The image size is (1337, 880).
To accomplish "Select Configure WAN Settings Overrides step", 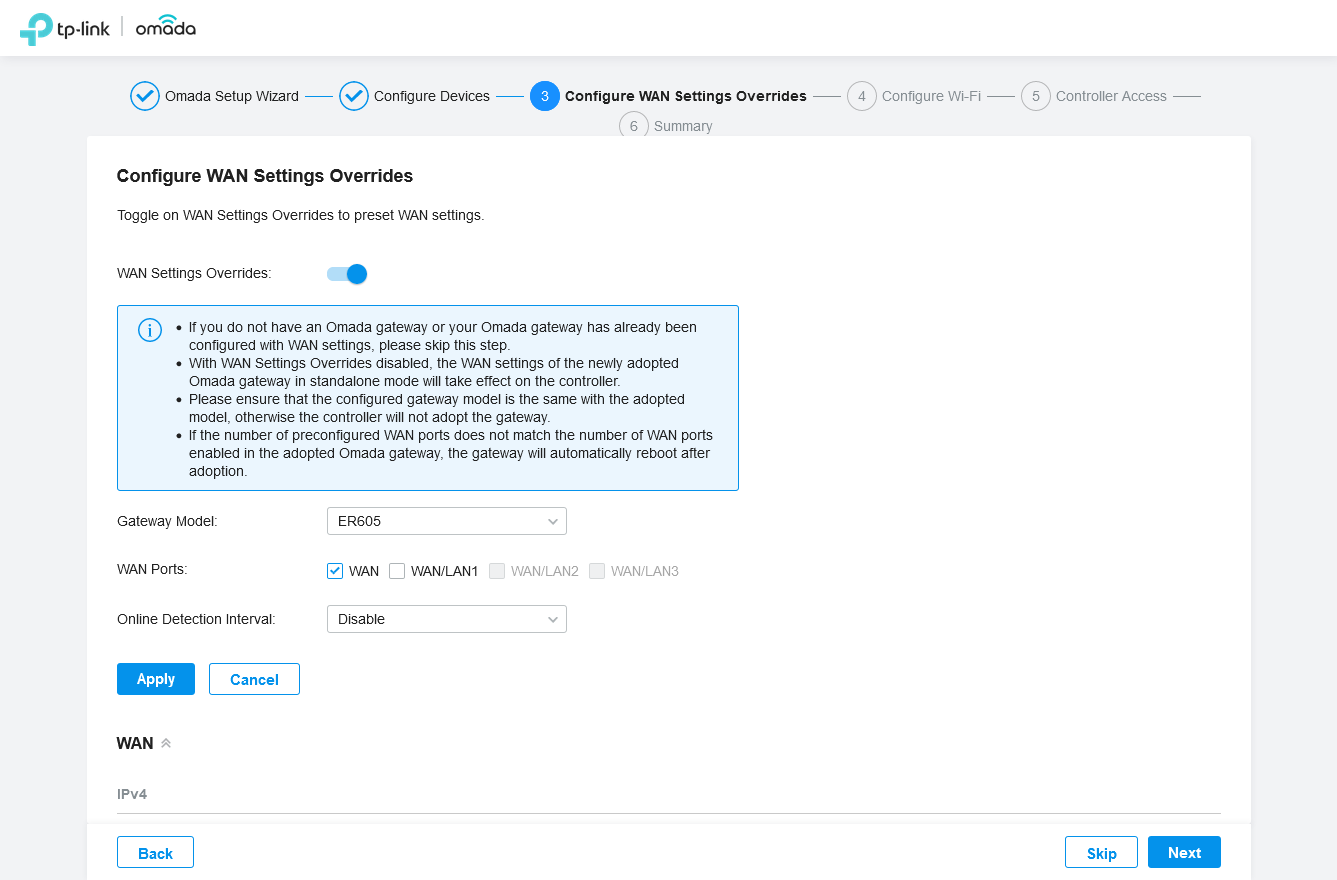I will click(686, 96).
